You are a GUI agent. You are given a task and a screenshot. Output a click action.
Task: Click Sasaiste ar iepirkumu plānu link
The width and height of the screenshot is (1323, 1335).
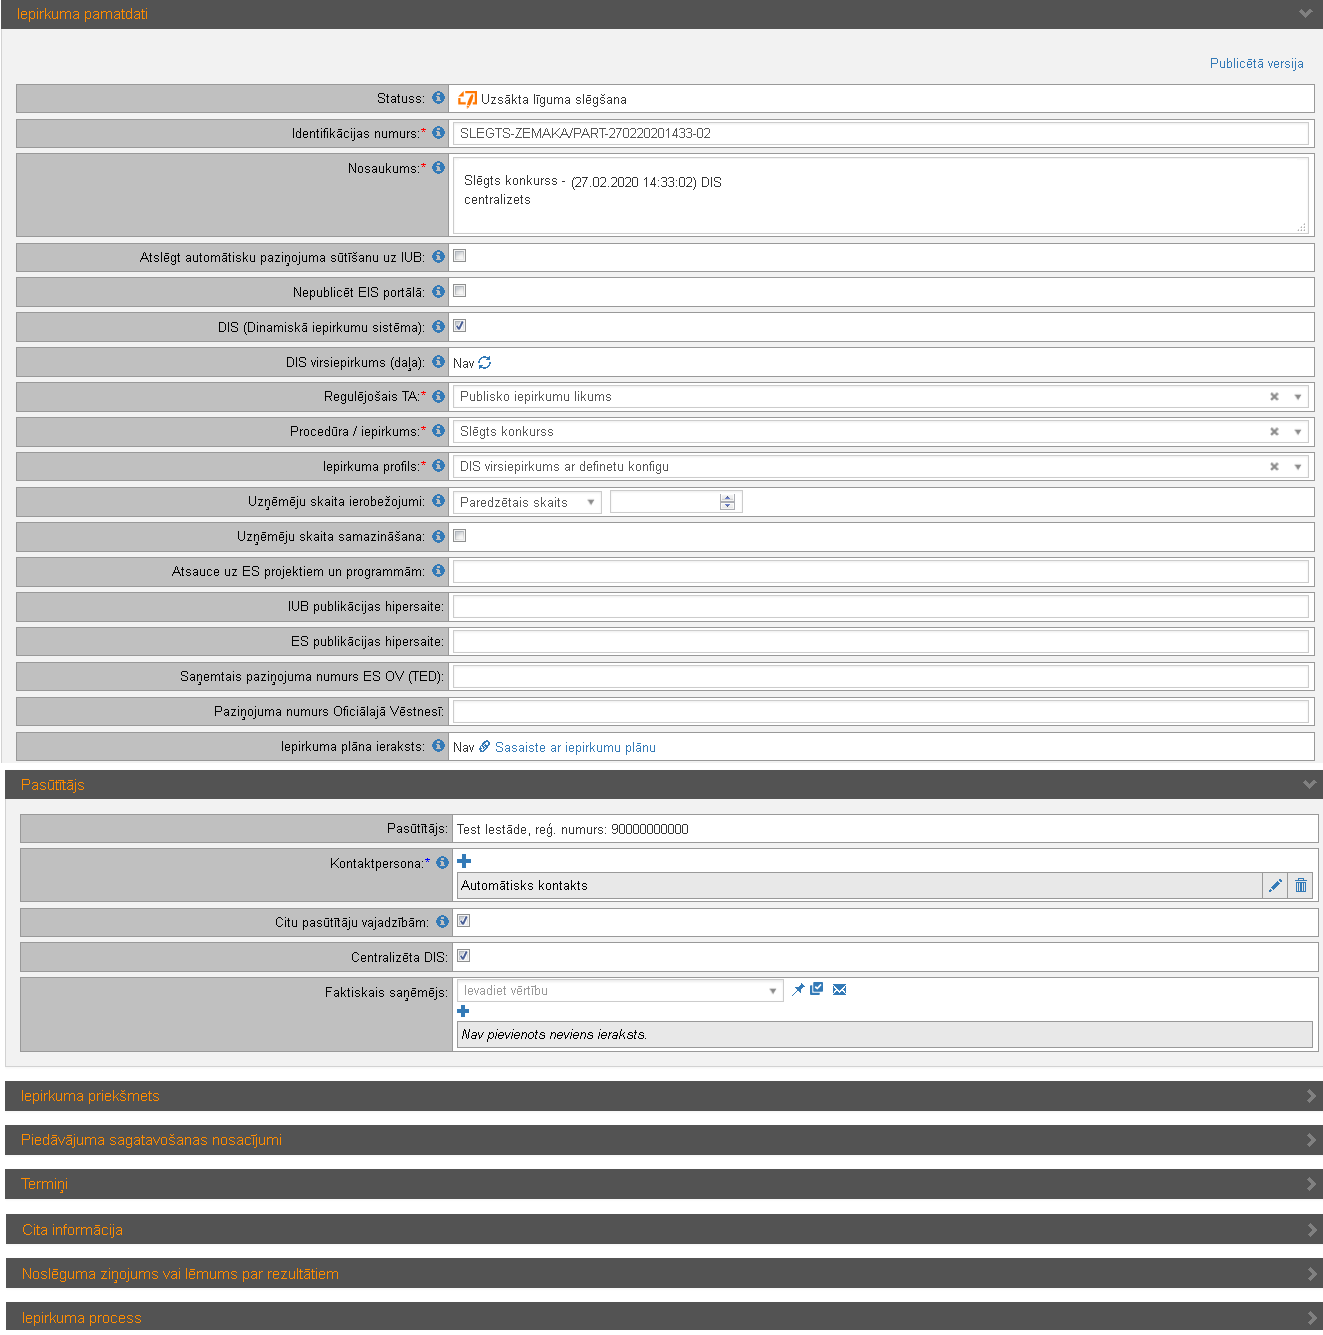(x=575, y=747)
